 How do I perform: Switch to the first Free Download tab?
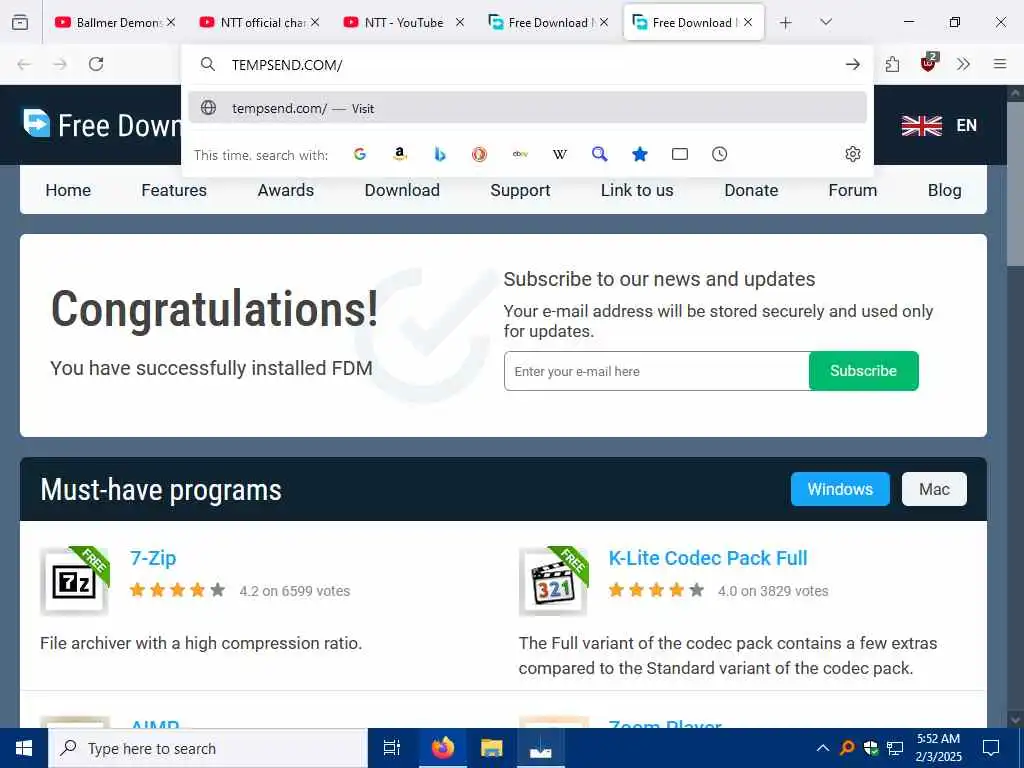tap(547, 23)
